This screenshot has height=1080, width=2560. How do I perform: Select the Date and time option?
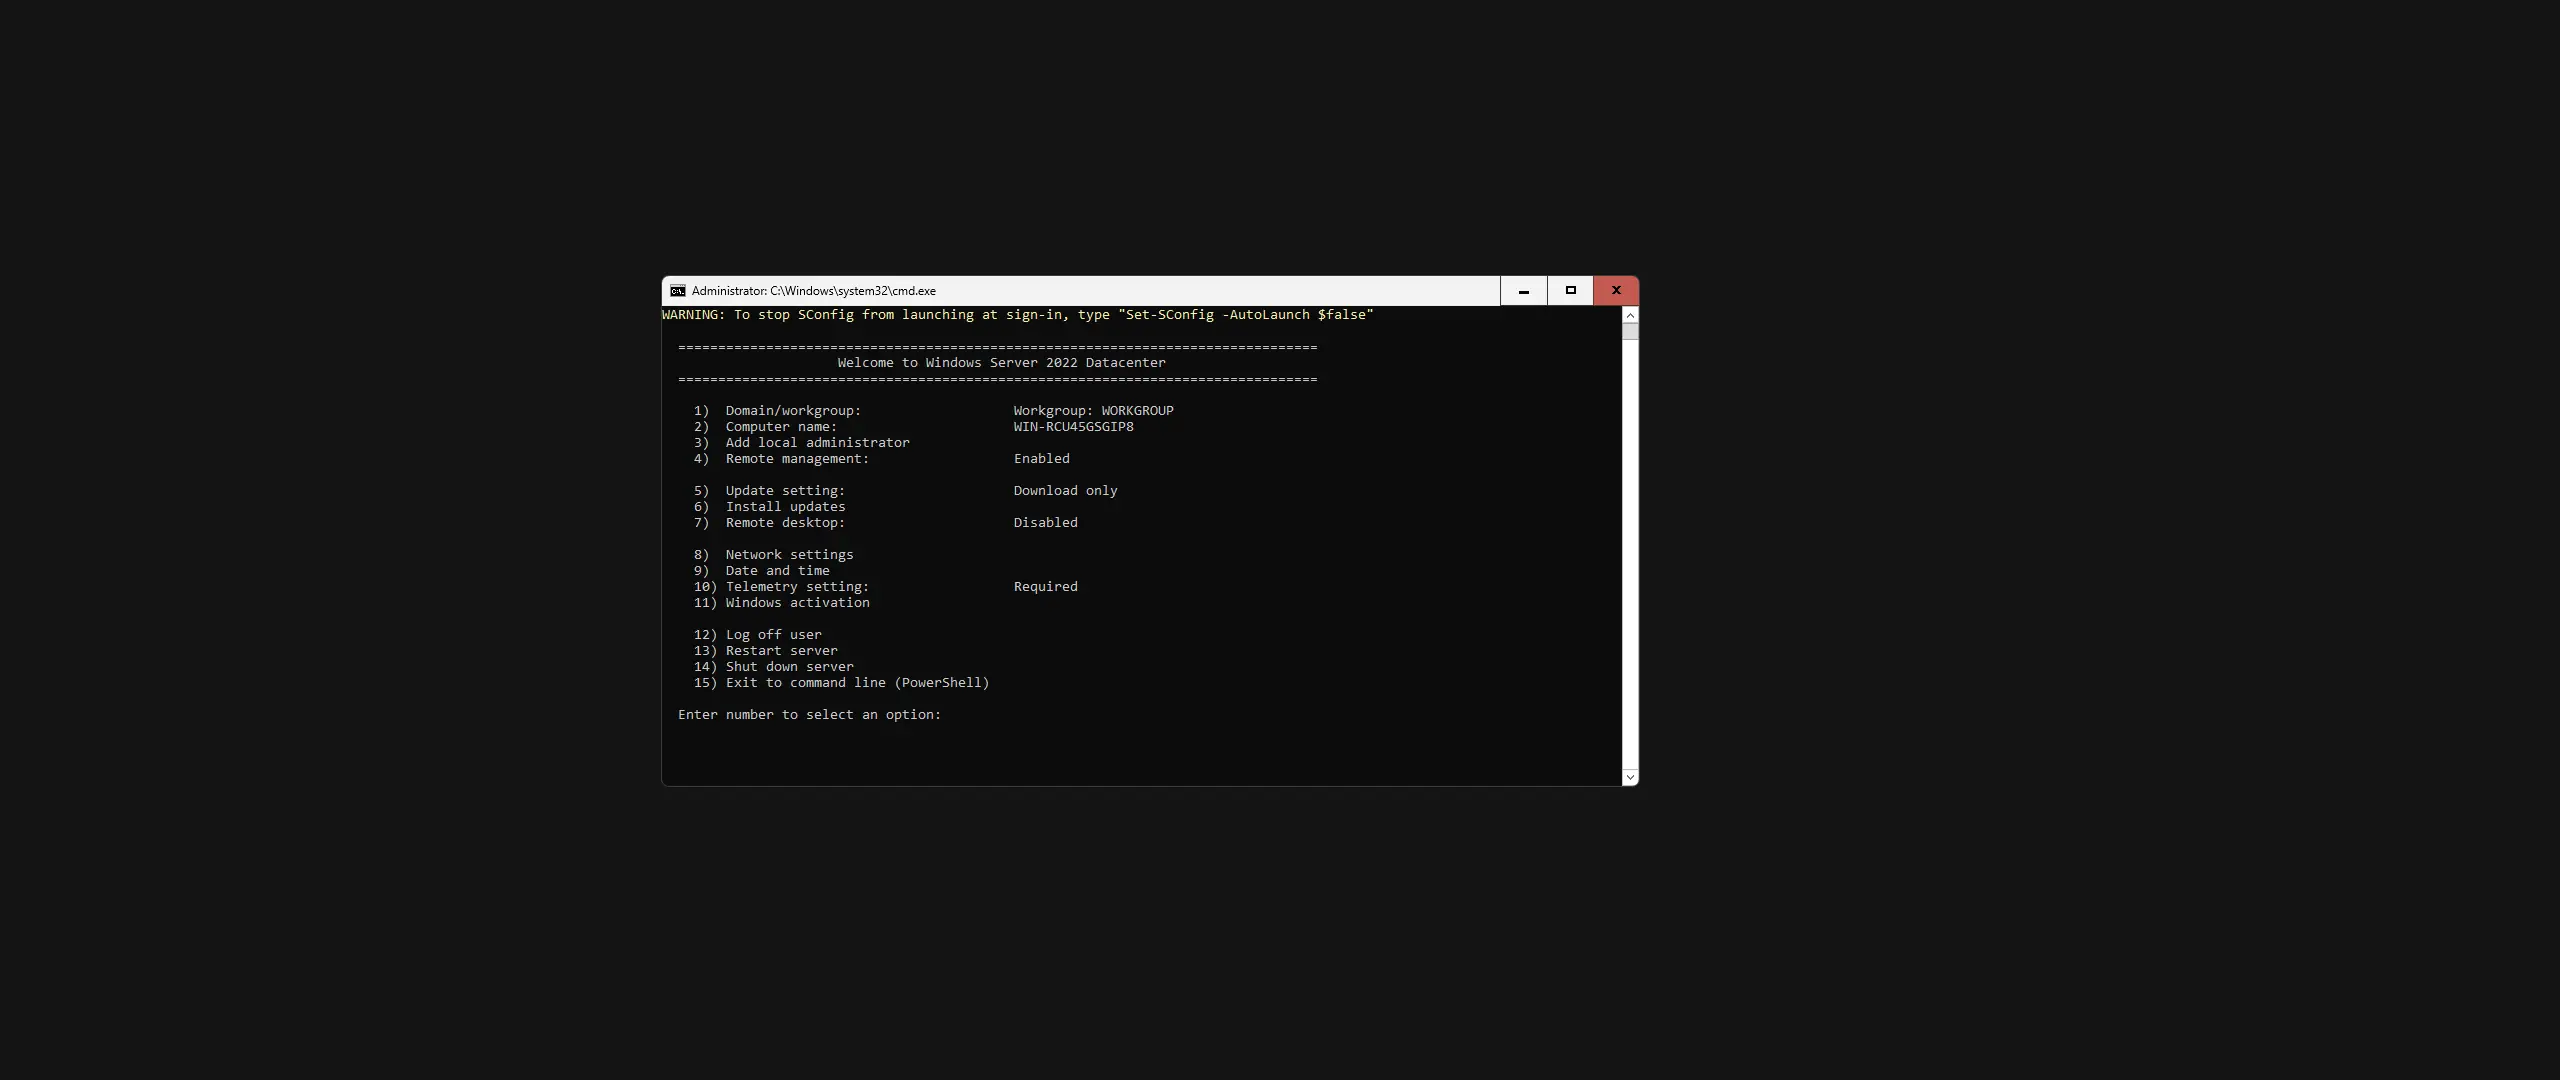pyautogui.click(x=776, y=570)
